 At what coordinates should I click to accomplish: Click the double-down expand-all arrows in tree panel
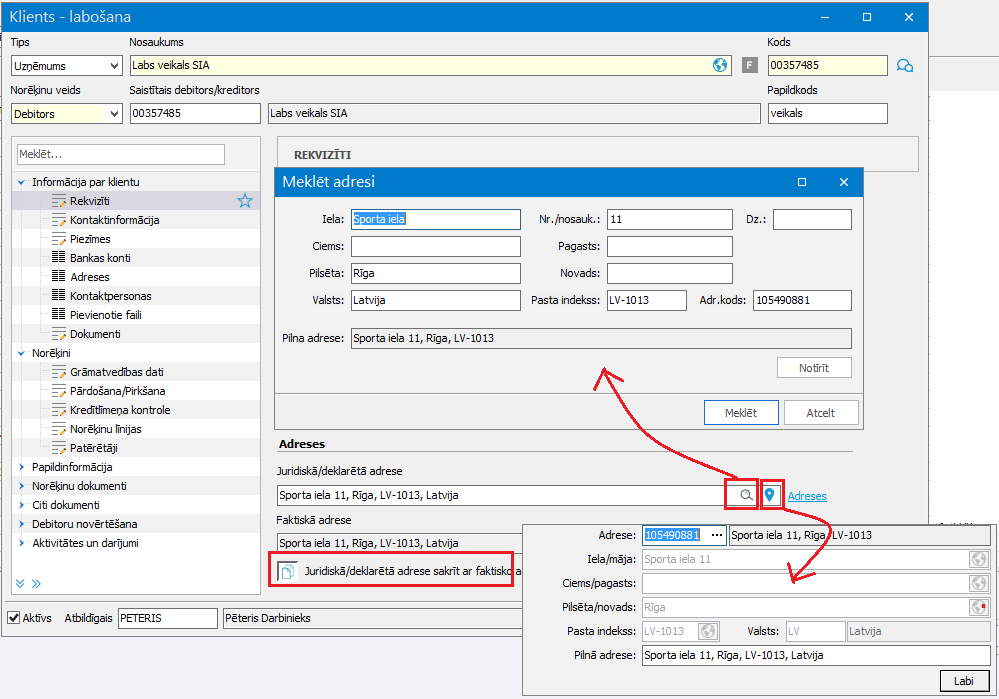pos(22,583)
